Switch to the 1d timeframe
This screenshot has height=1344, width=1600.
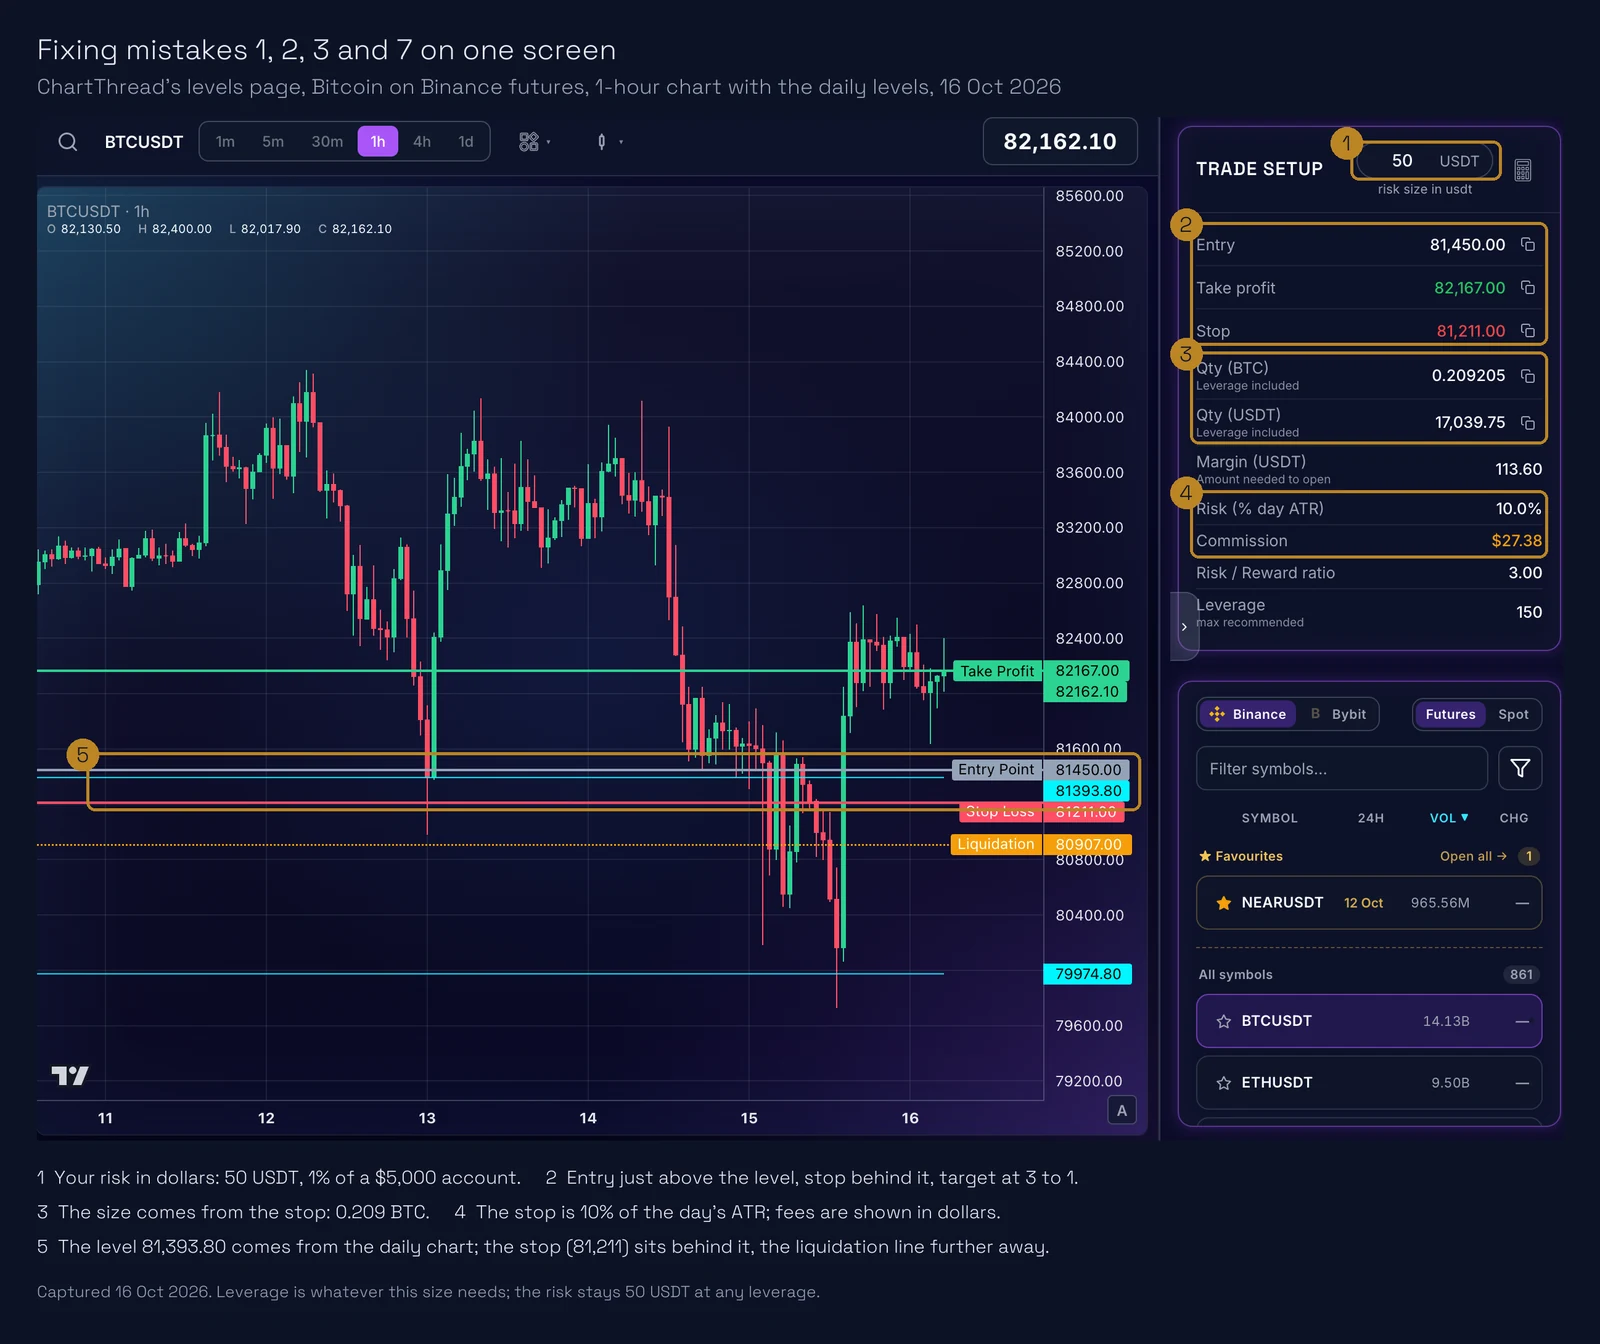466,142
